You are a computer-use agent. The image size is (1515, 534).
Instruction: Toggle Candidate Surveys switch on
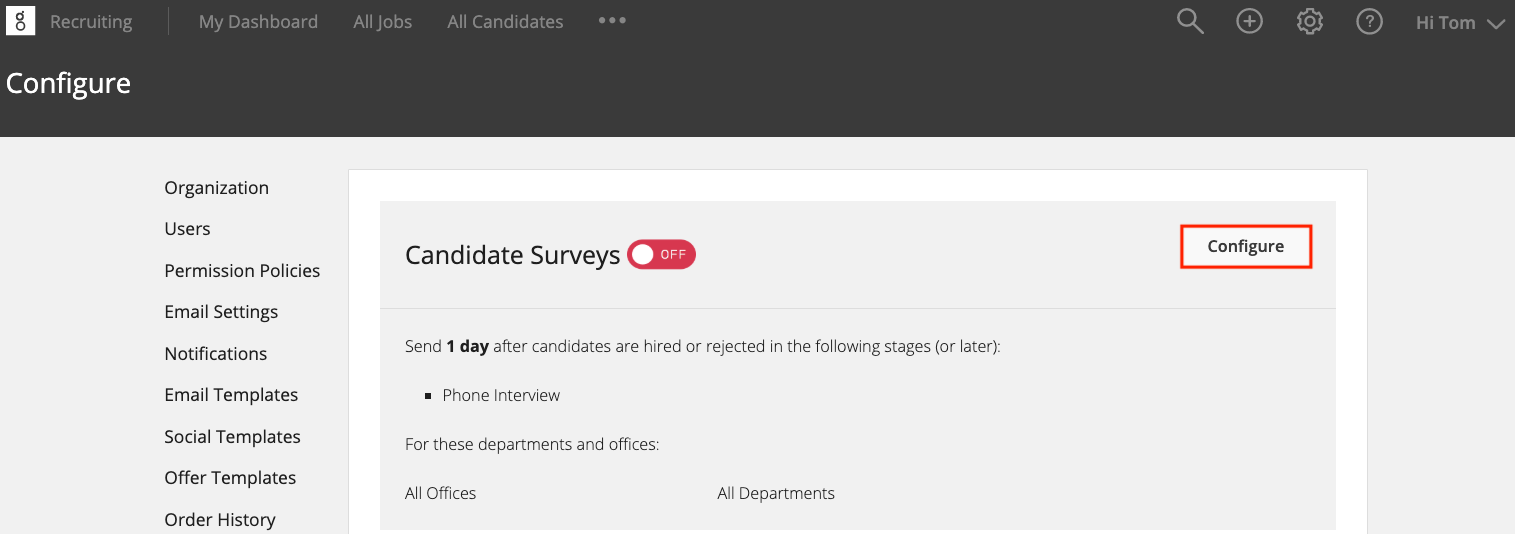(x=661, y=254)
